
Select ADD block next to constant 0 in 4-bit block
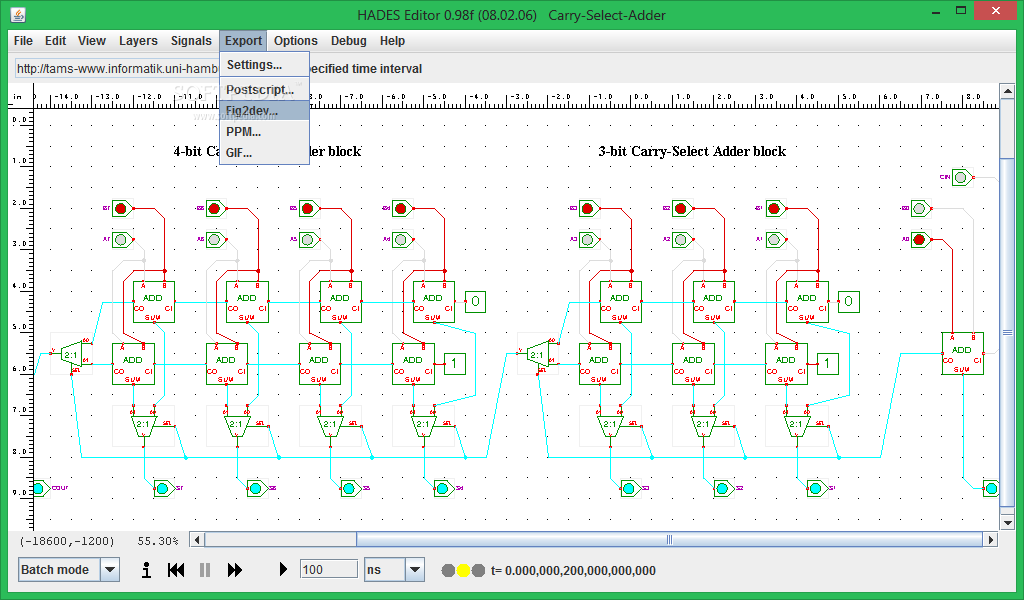(x=434, y=302)
